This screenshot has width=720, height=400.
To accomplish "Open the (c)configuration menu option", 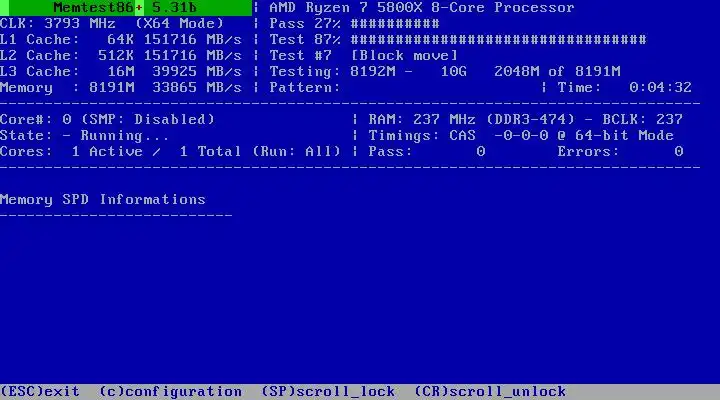I will 170,391.
